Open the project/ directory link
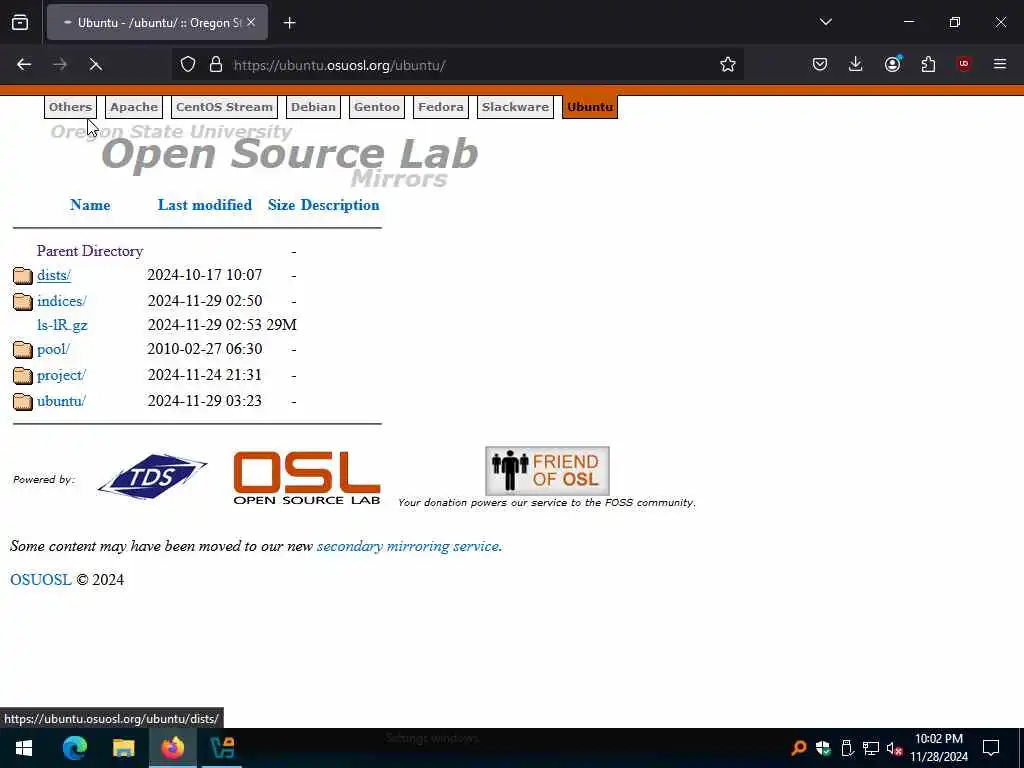 coord(61,375)
